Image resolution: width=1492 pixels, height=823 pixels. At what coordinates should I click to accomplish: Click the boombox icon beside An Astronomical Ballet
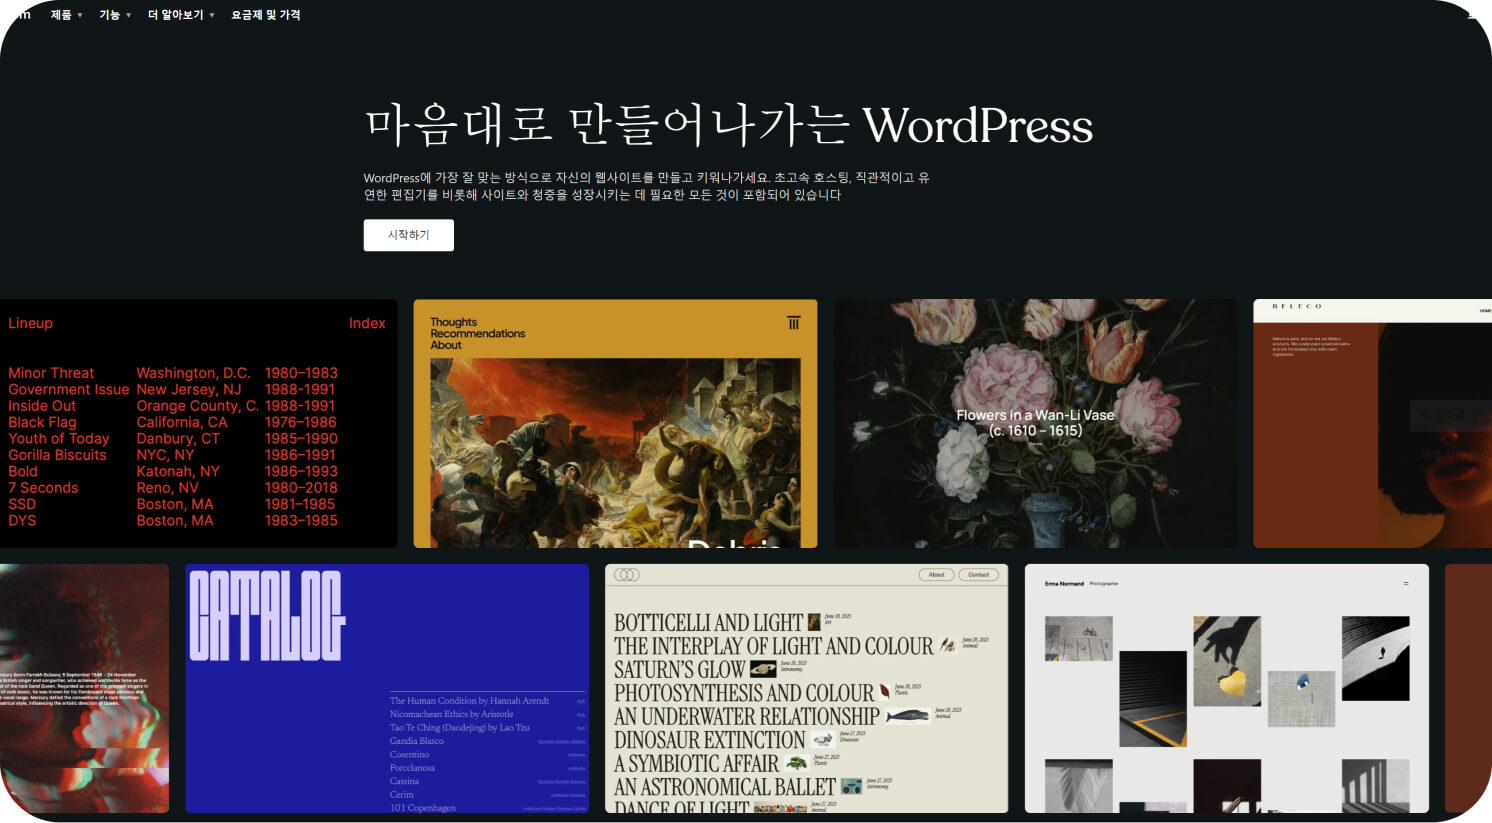pos(851,787)
